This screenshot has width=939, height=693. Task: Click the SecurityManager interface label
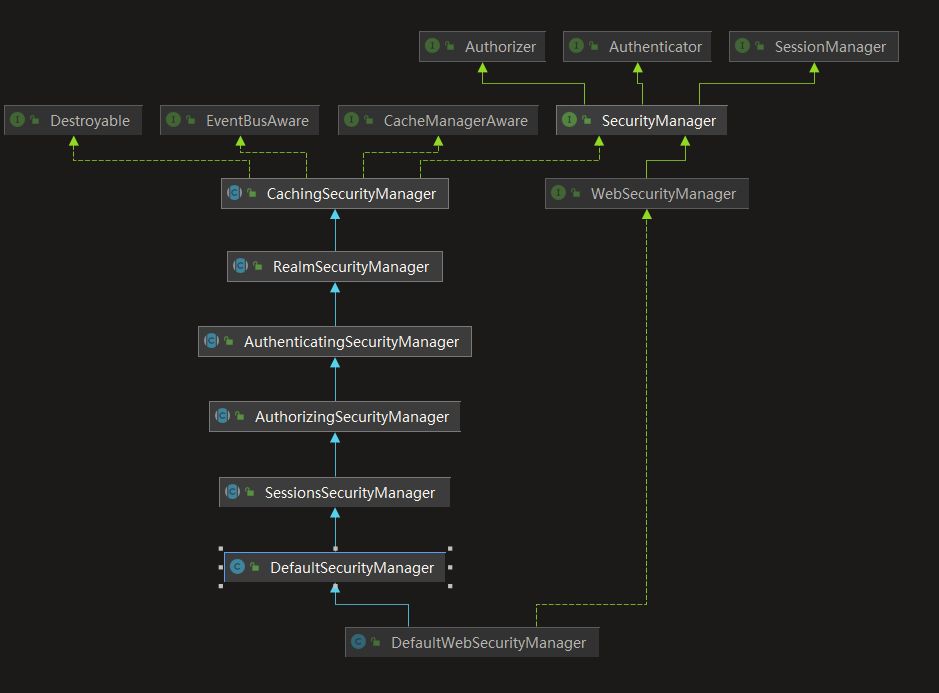pos(658,120)
